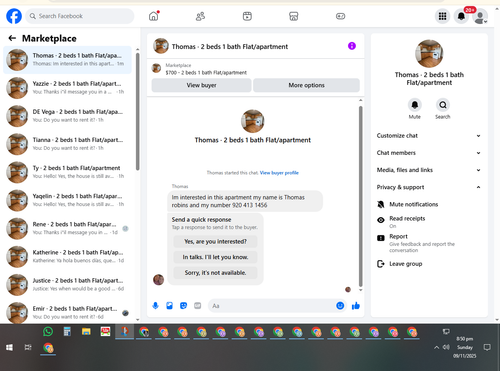Screen dimensions: 500x371
Task: Open the emoji picker in message box
Action: point(340,306)
